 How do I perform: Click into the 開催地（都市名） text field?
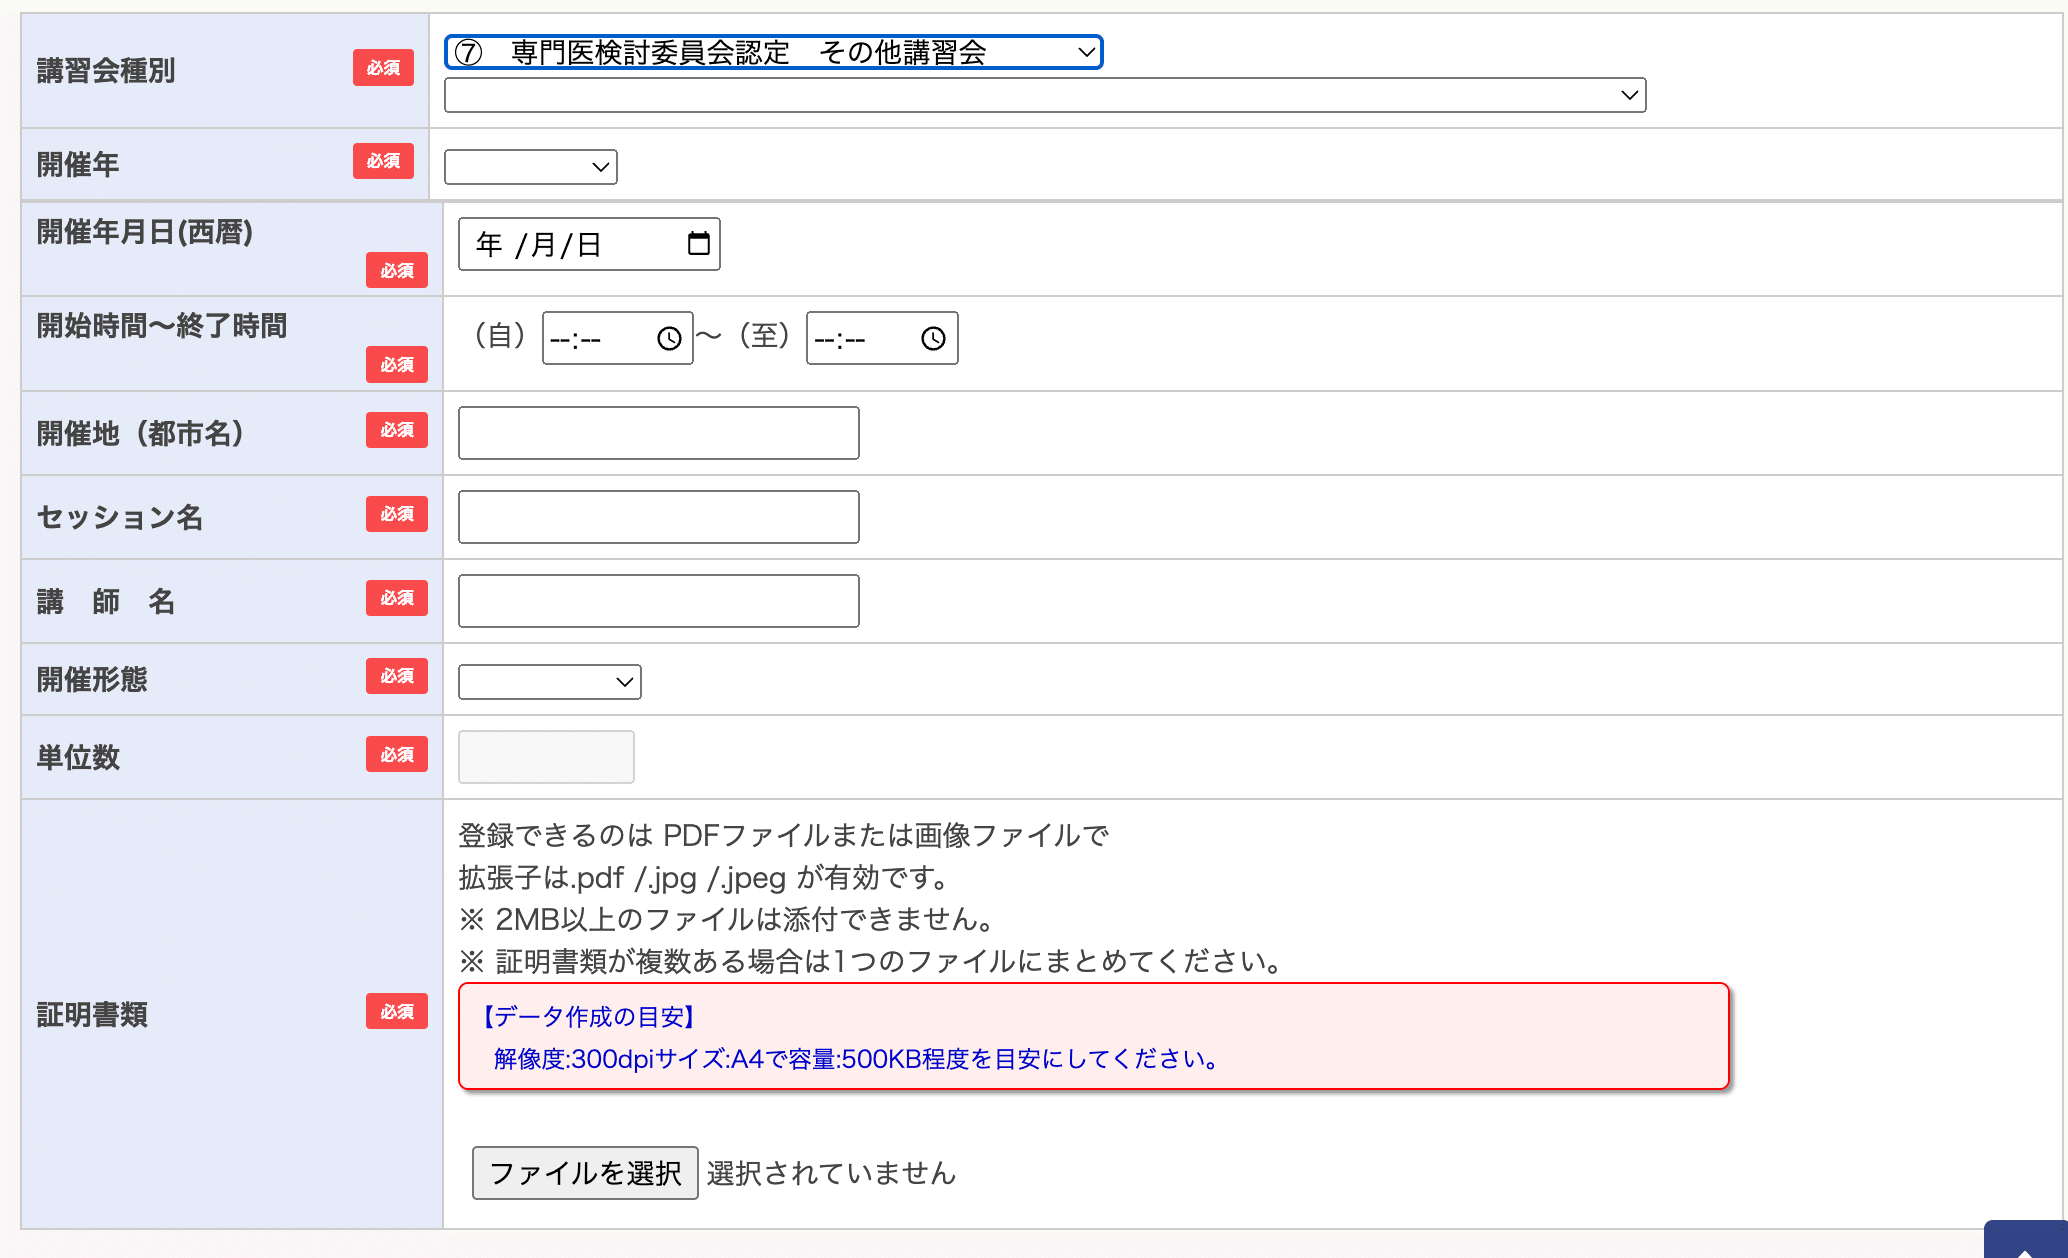658,433
